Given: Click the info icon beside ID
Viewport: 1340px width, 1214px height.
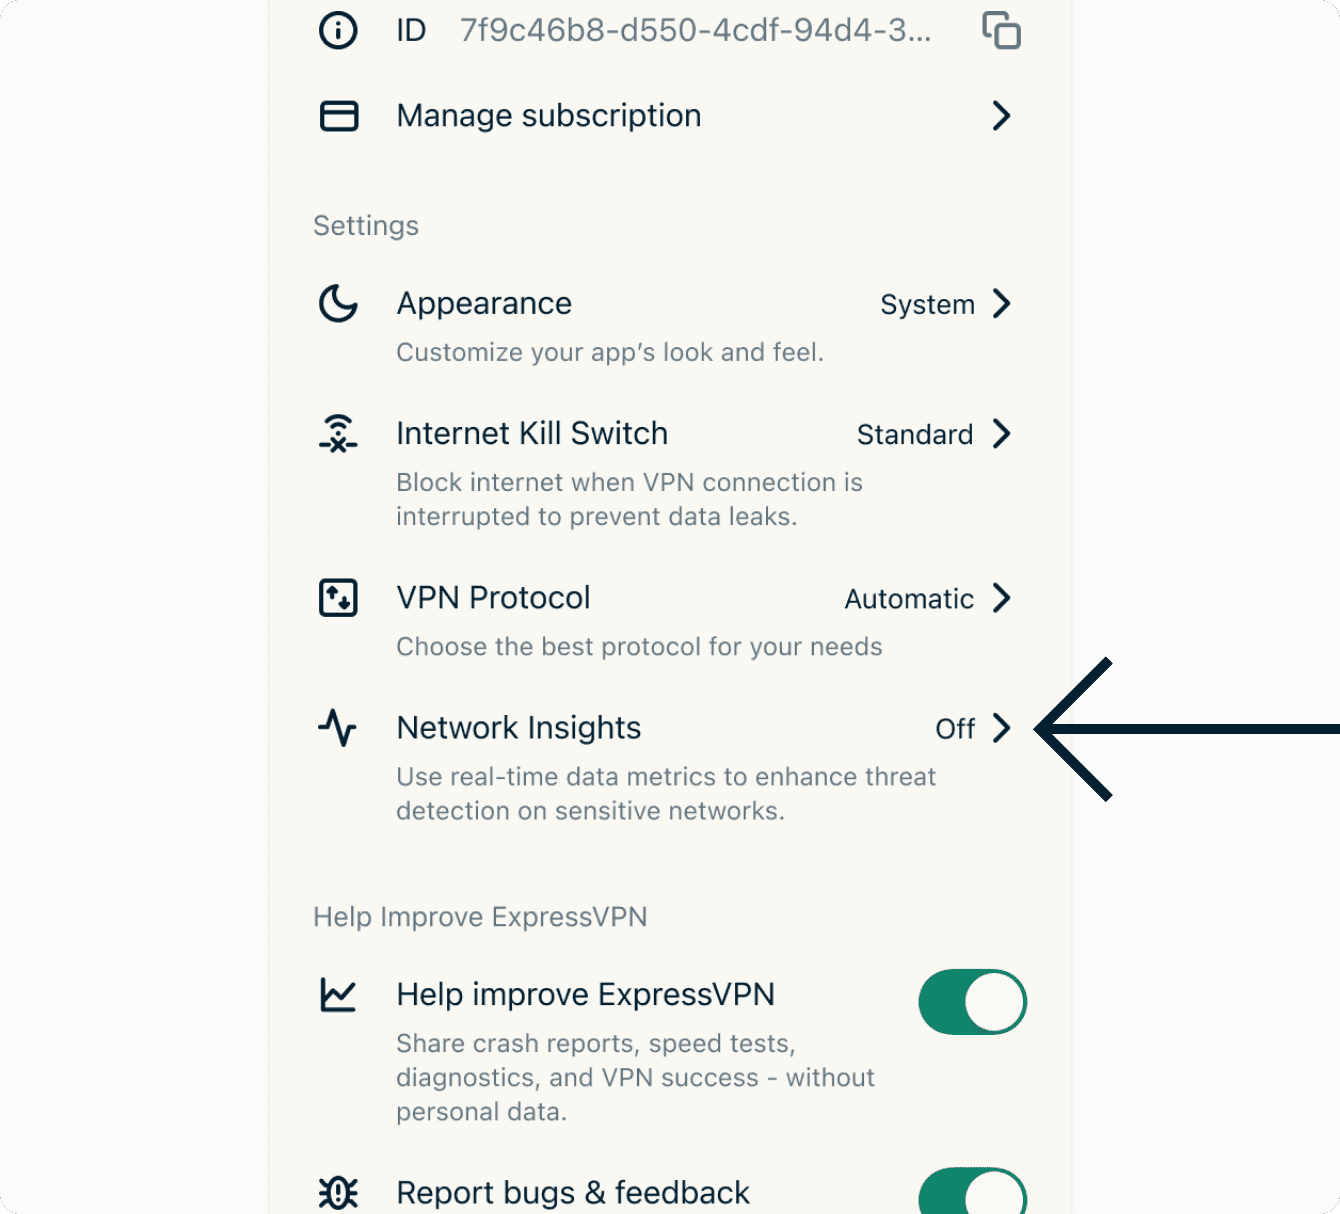Looking at the screenshot, I should 338,30.
